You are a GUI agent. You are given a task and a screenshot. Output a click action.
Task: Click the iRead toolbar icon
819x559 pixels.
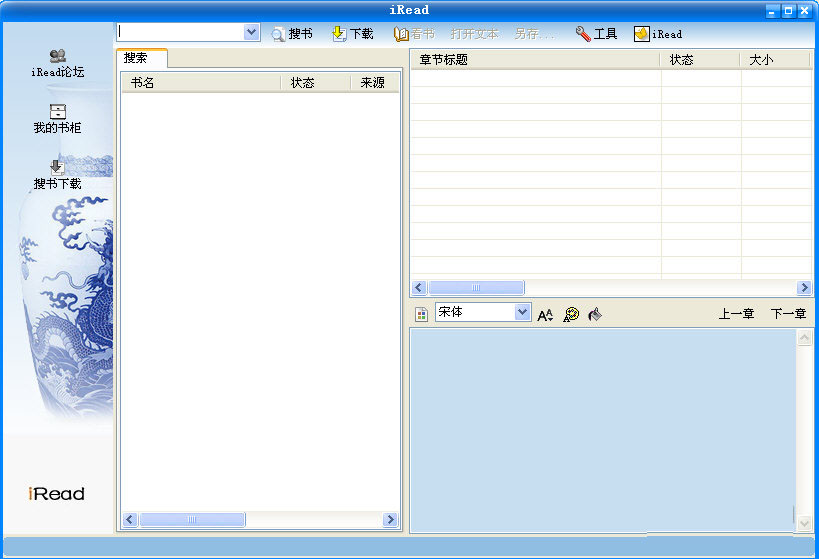point(657,34)
